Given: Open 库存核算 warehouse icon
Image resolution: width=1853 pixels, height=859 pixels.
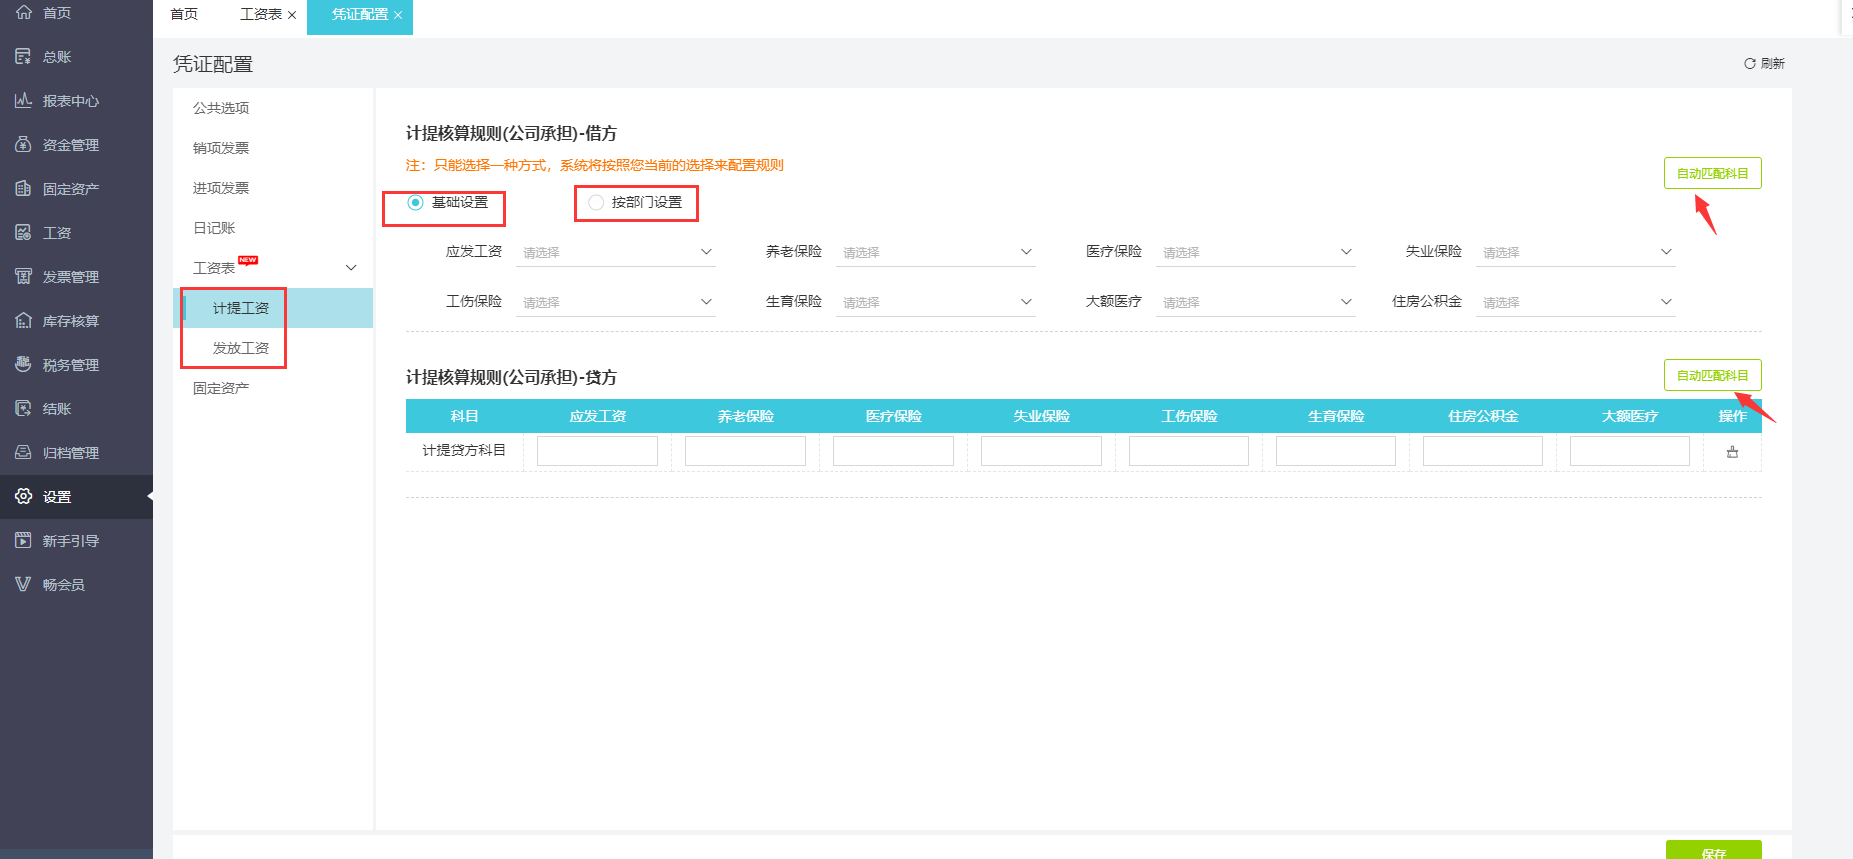Looking at the screenshot, I should 23,321.
